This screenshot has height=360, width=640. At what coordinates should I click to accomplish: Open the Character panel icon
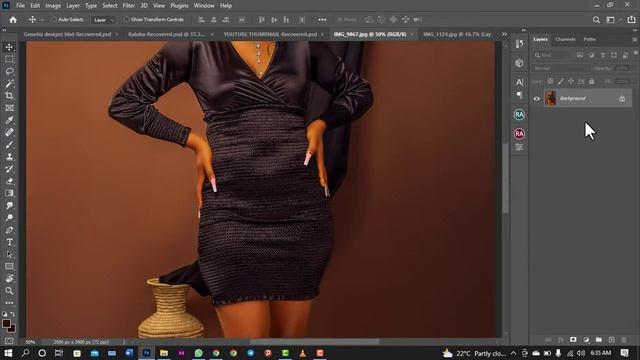519,82
